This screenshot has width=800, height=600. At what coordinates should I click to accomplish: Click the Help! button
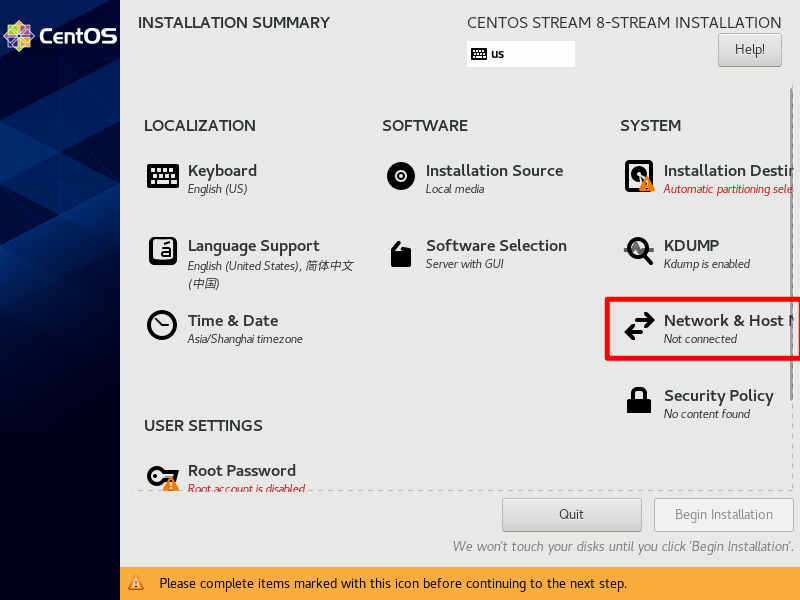749,49
